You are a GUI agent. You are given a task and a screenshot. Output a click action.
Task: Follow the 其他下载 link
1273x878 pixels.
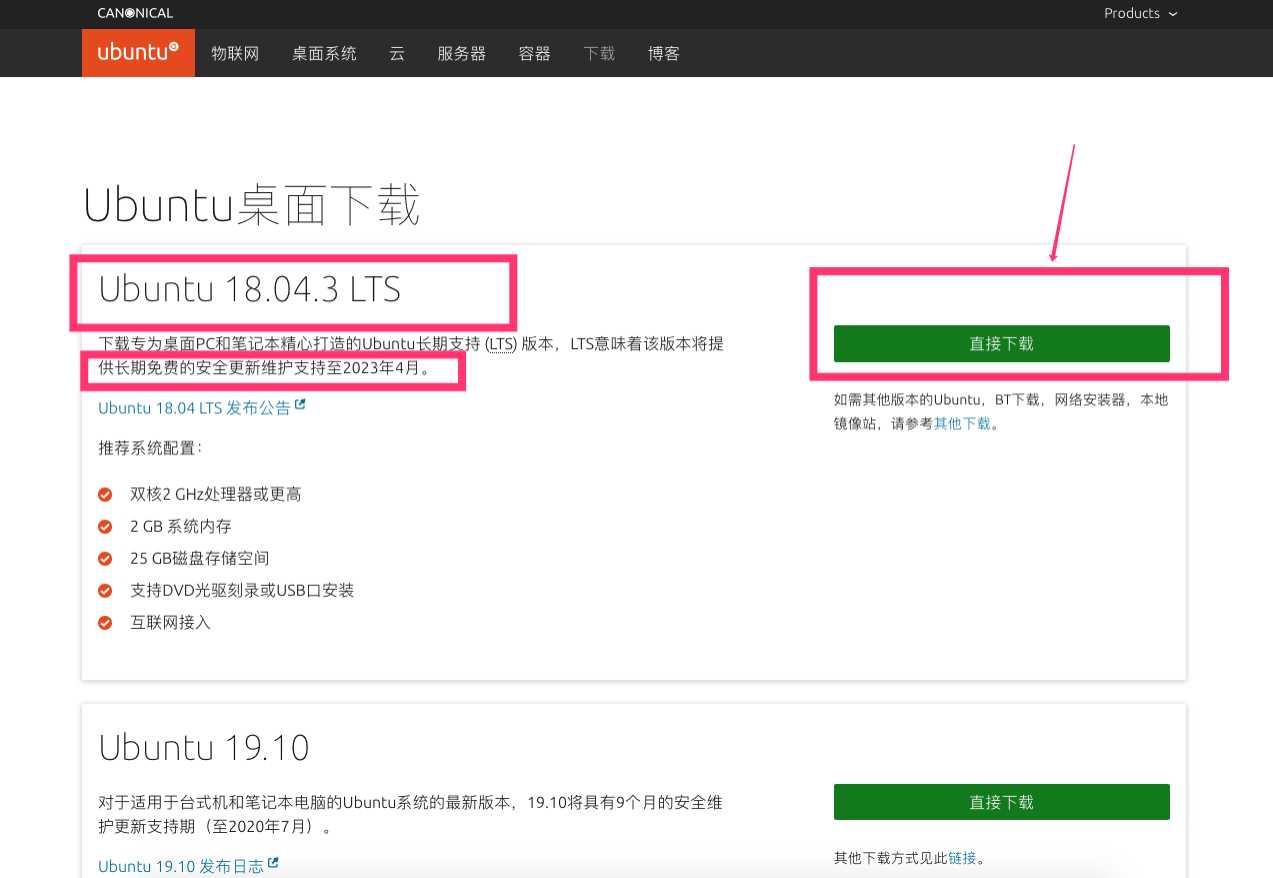pos(962,423)
